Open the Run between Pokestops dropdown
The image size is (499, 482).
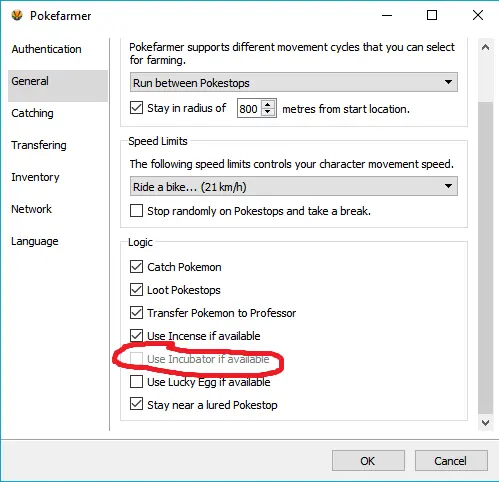point(294,82)
